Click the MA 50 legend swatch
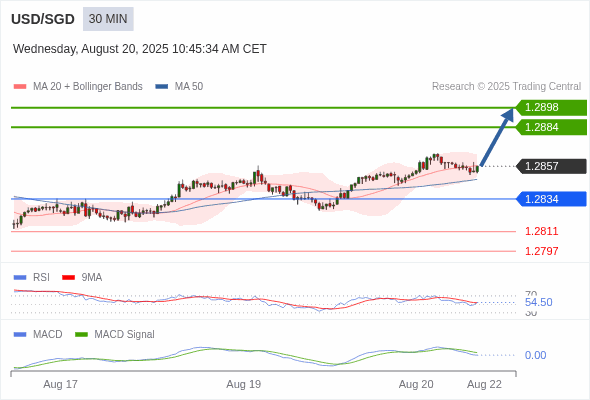 [162, 87]
